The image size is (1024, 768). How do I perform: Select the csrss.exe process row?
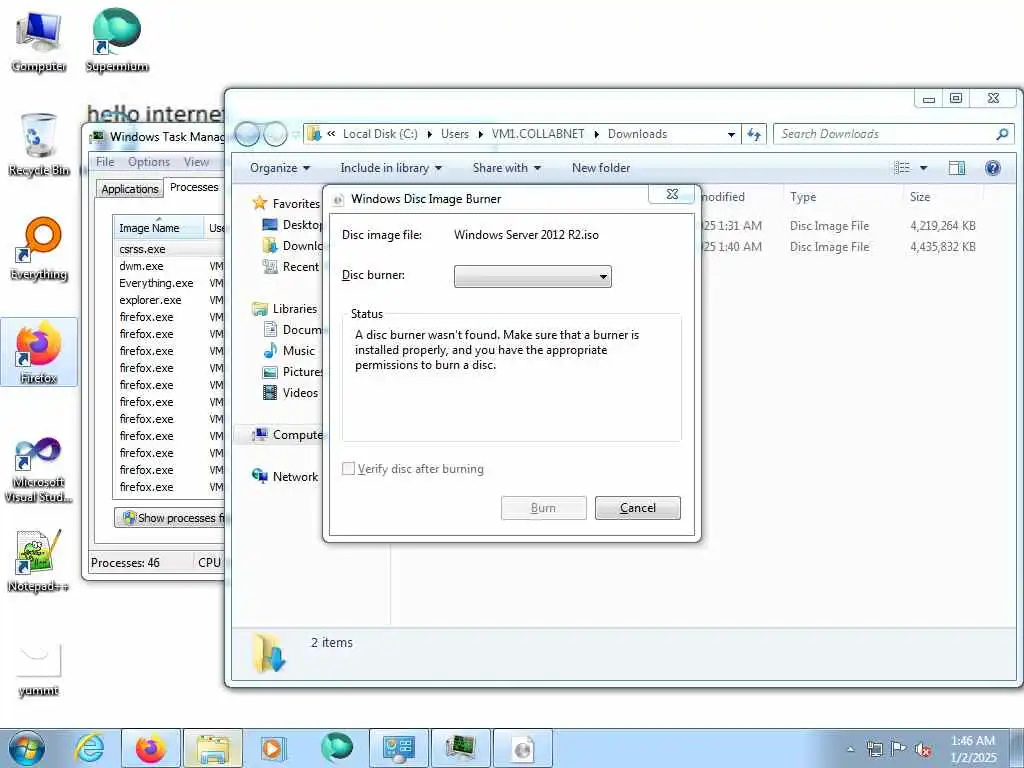170,249
